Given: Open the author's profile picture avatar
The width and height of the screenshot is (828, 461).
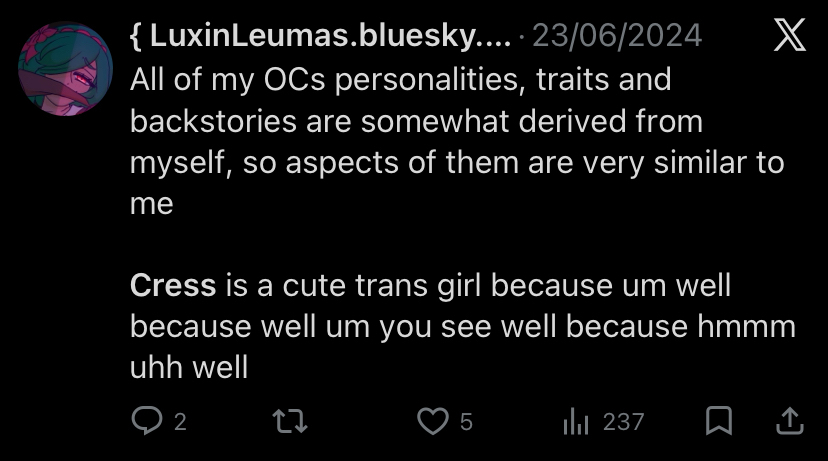Looking at the screenshot, I should pos(65,69).
